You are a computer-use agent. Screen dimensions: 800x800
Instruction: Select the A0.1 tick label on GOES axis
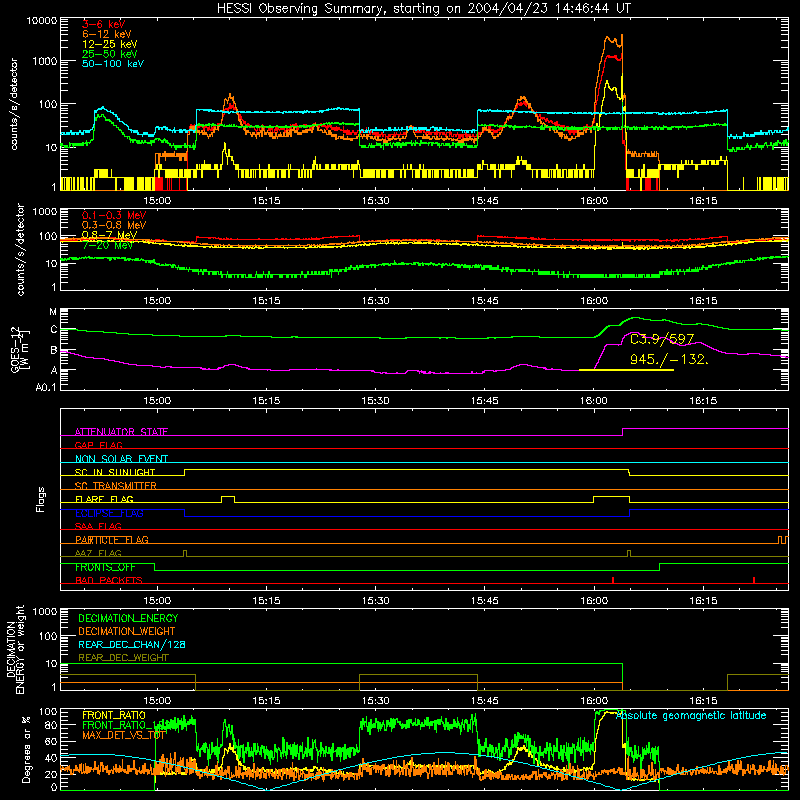(46, 388)
